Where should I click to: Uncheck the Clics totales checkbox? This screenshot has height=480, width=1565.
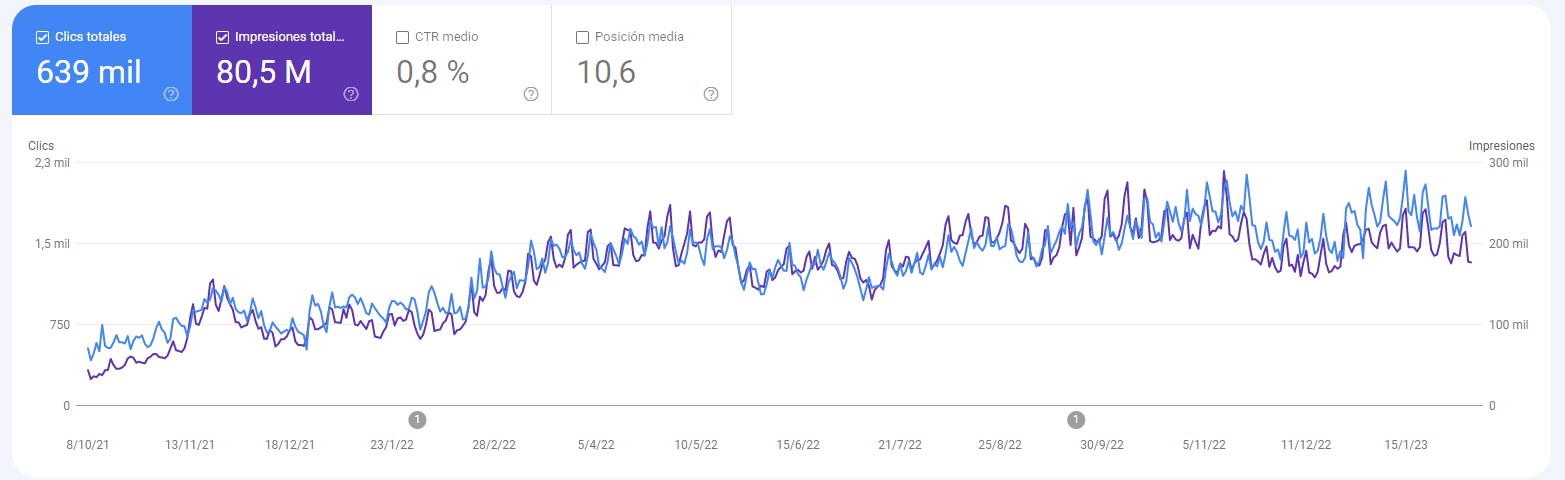(x=42, y=37)
